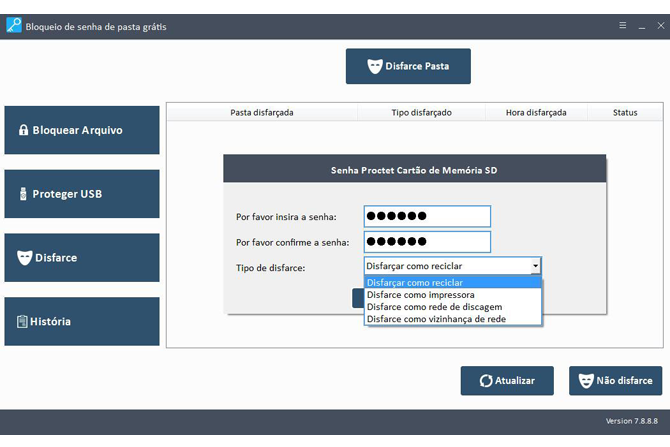This screenshot has width=670, height=447.
Task: Click the key app logo in title bar
Action: click(14, 26)
